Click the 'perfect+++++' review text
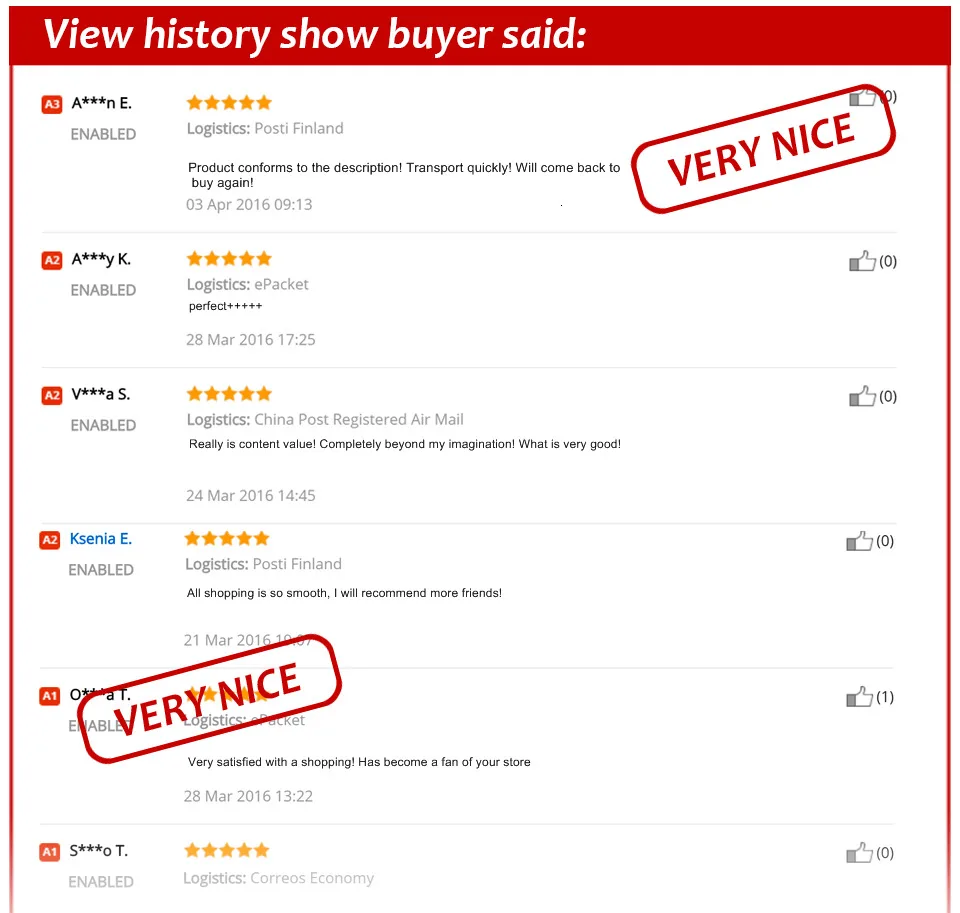This screenshot has width=960, height=913. click(x=225, y=306)
